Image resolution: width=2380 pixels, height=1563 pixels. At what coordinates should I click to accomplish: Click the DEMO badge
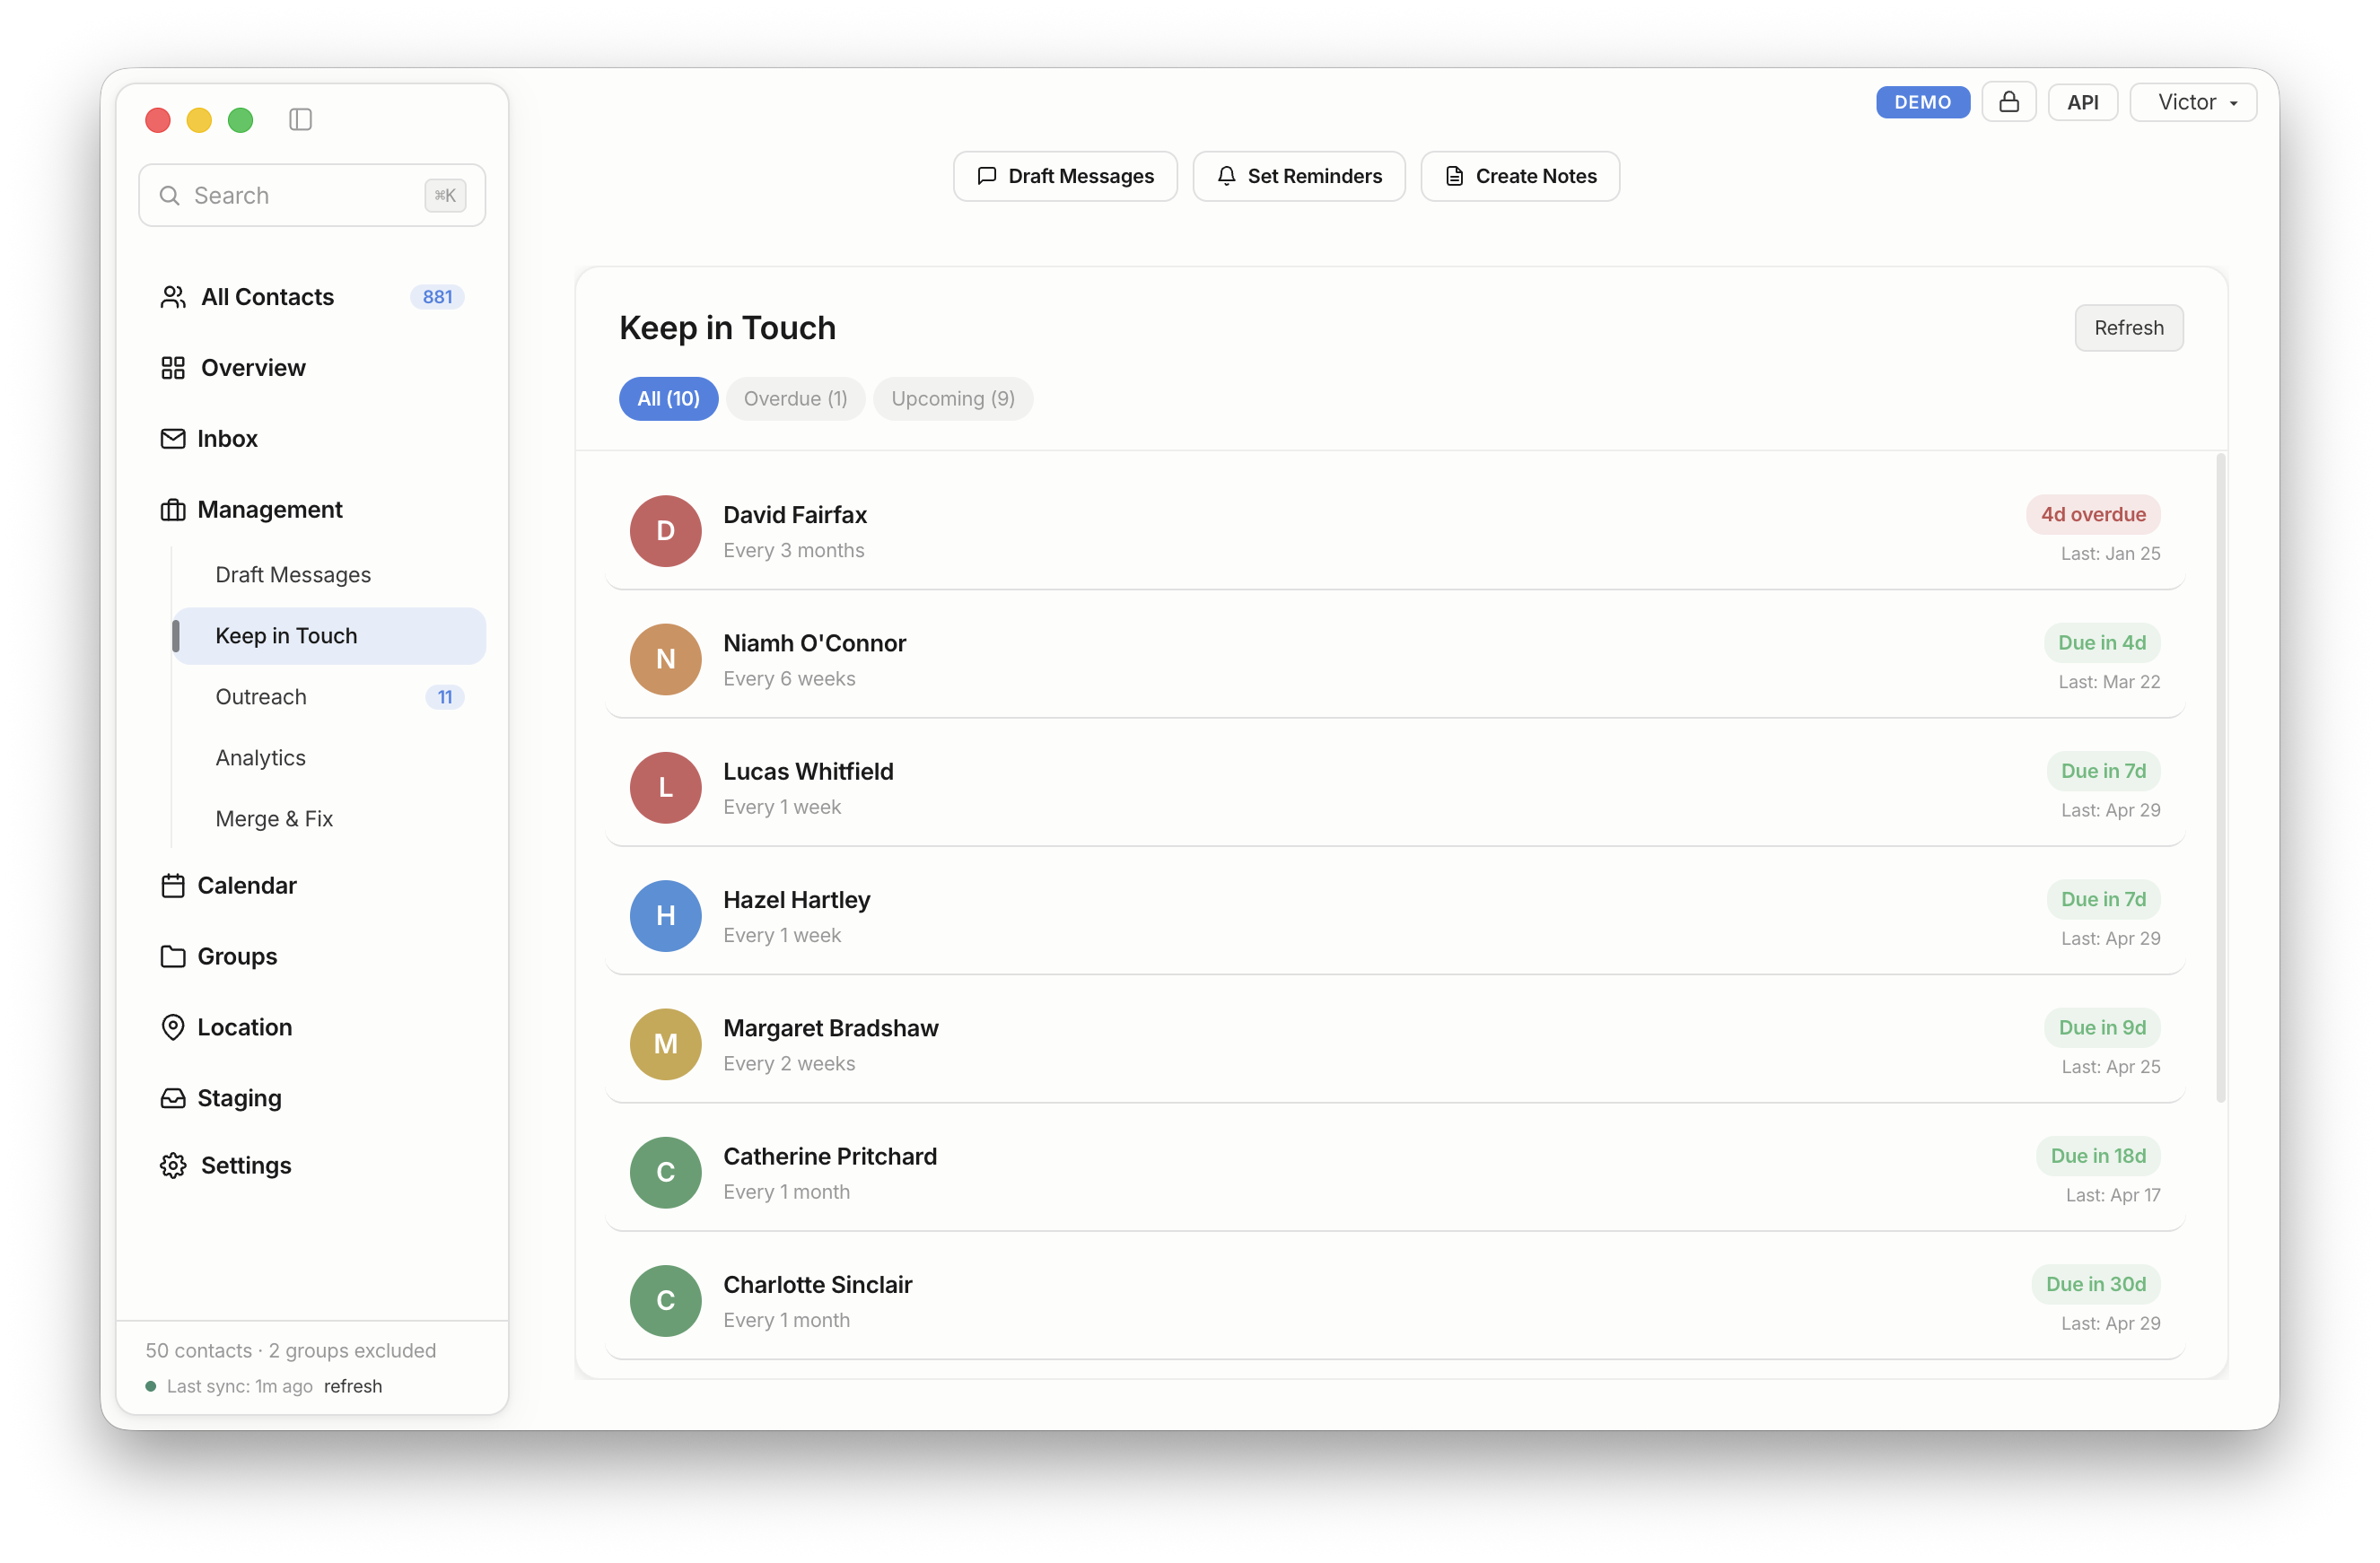click(1922, 102)
